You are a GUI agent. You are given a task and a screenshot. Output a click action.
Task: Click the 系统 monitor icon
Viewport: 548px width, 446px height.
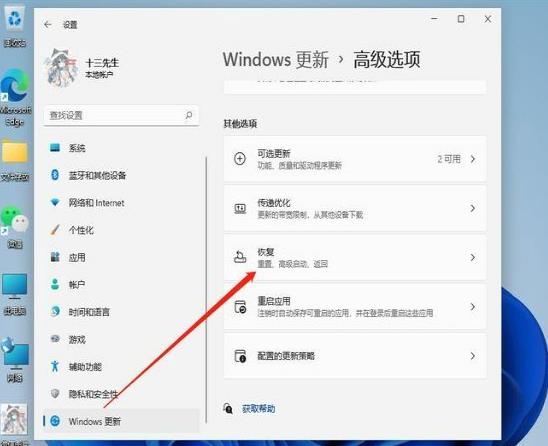coord(55,148)
